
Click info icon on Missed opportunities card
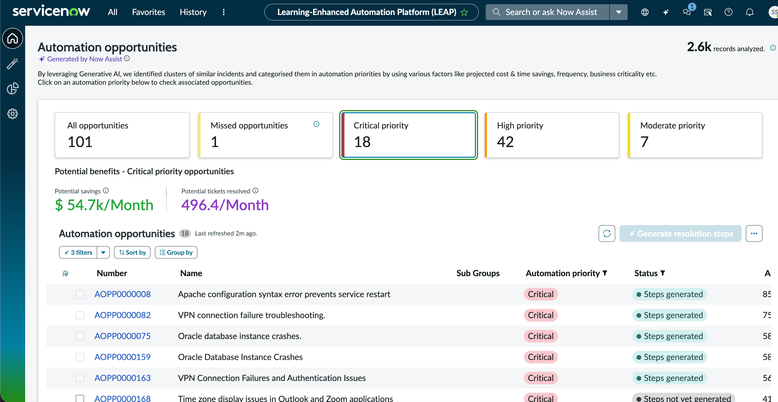coord(317,124)
